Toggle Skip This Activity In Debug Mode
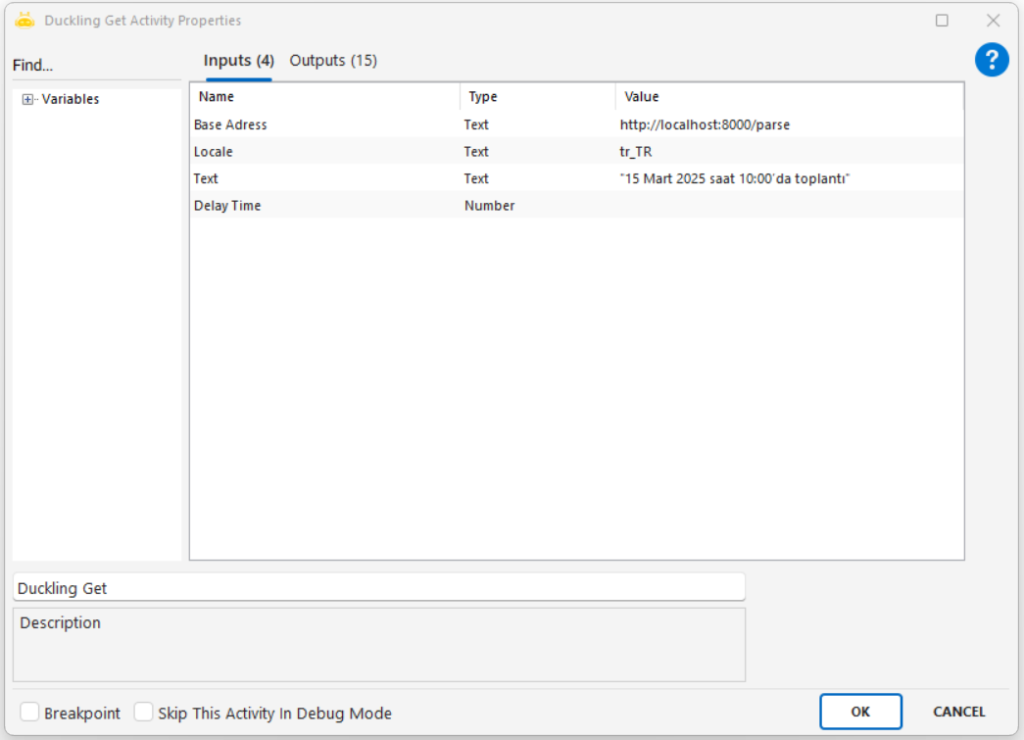Screen dimensions: 1024x740 144,712
